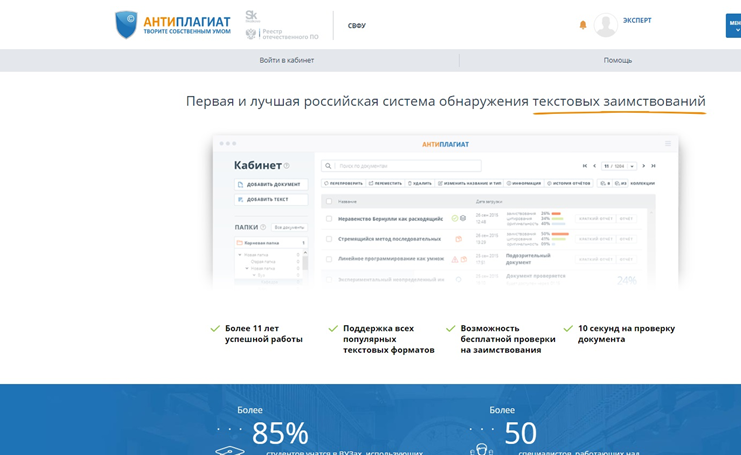Click КРАТКИЙ ОТЧЁТ for Неравенство Бернулли

[595, 219]
